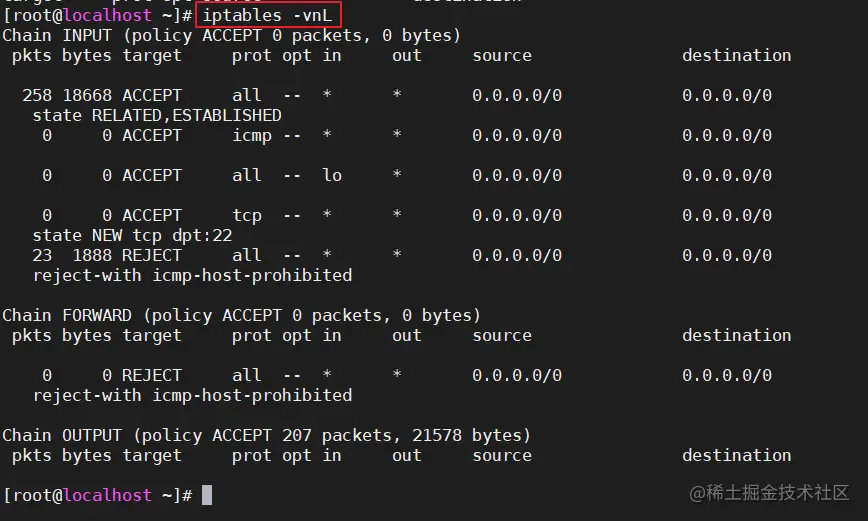Click the terminal cursor block at the last prompt
The height and width of the screenshot is (521, 868).
[206, 495]
